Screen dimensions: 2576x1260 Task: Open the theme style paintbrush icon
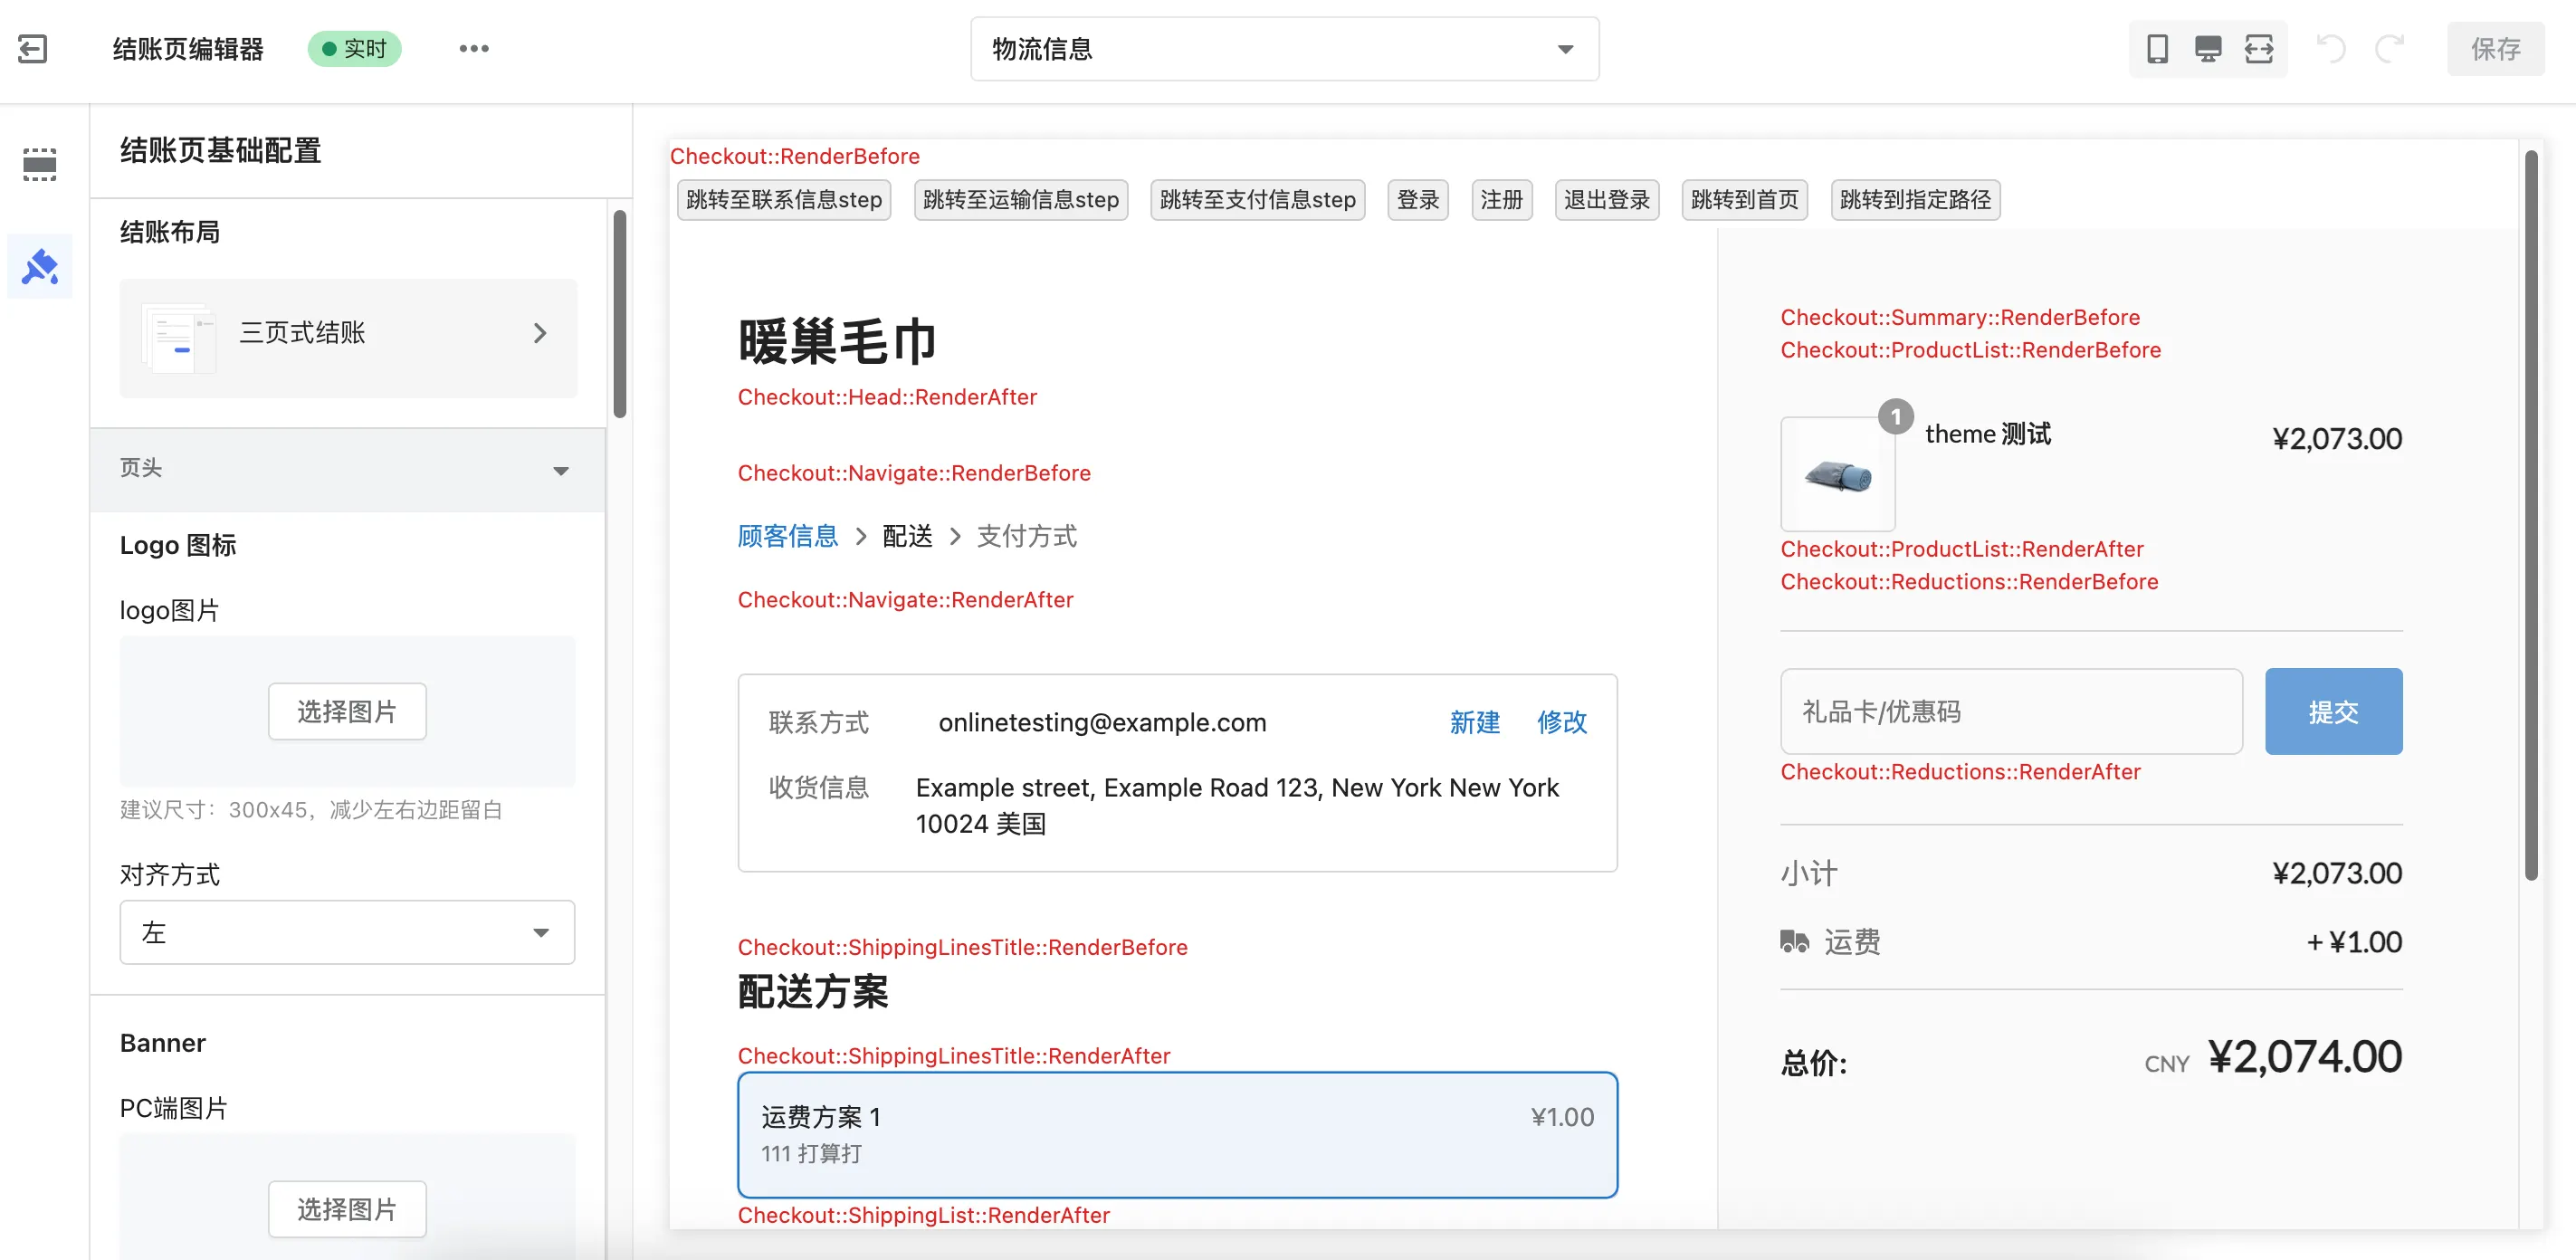click(x=40, y=266)
